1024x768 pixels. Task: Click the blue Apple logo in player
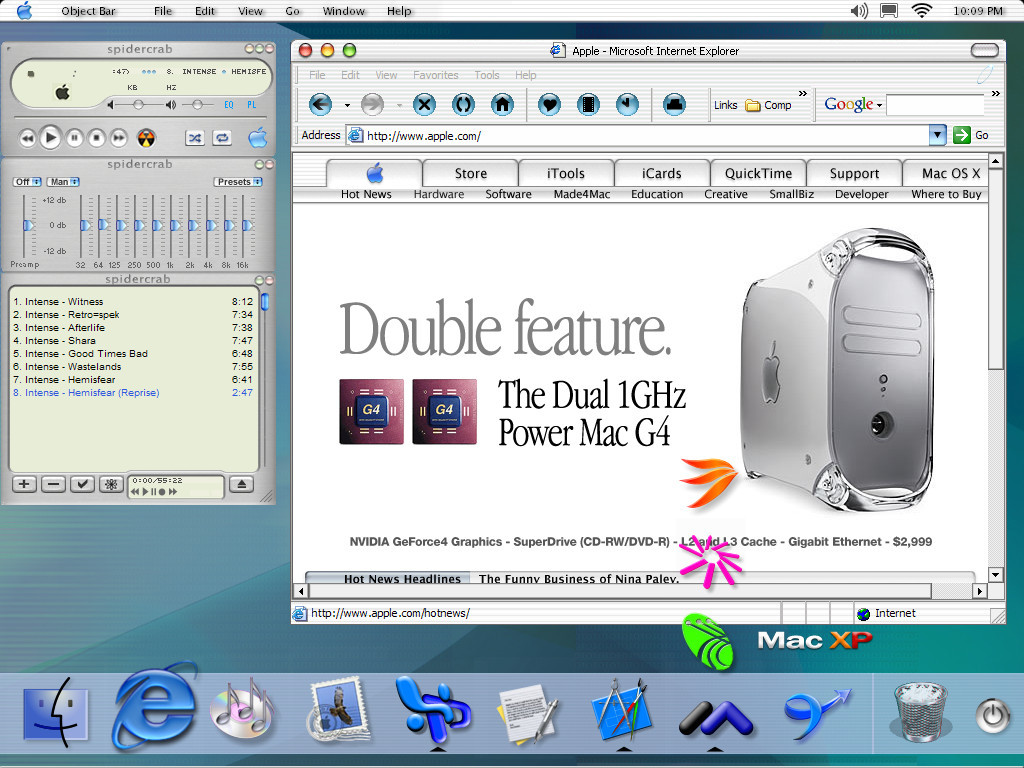click(258, 137)
